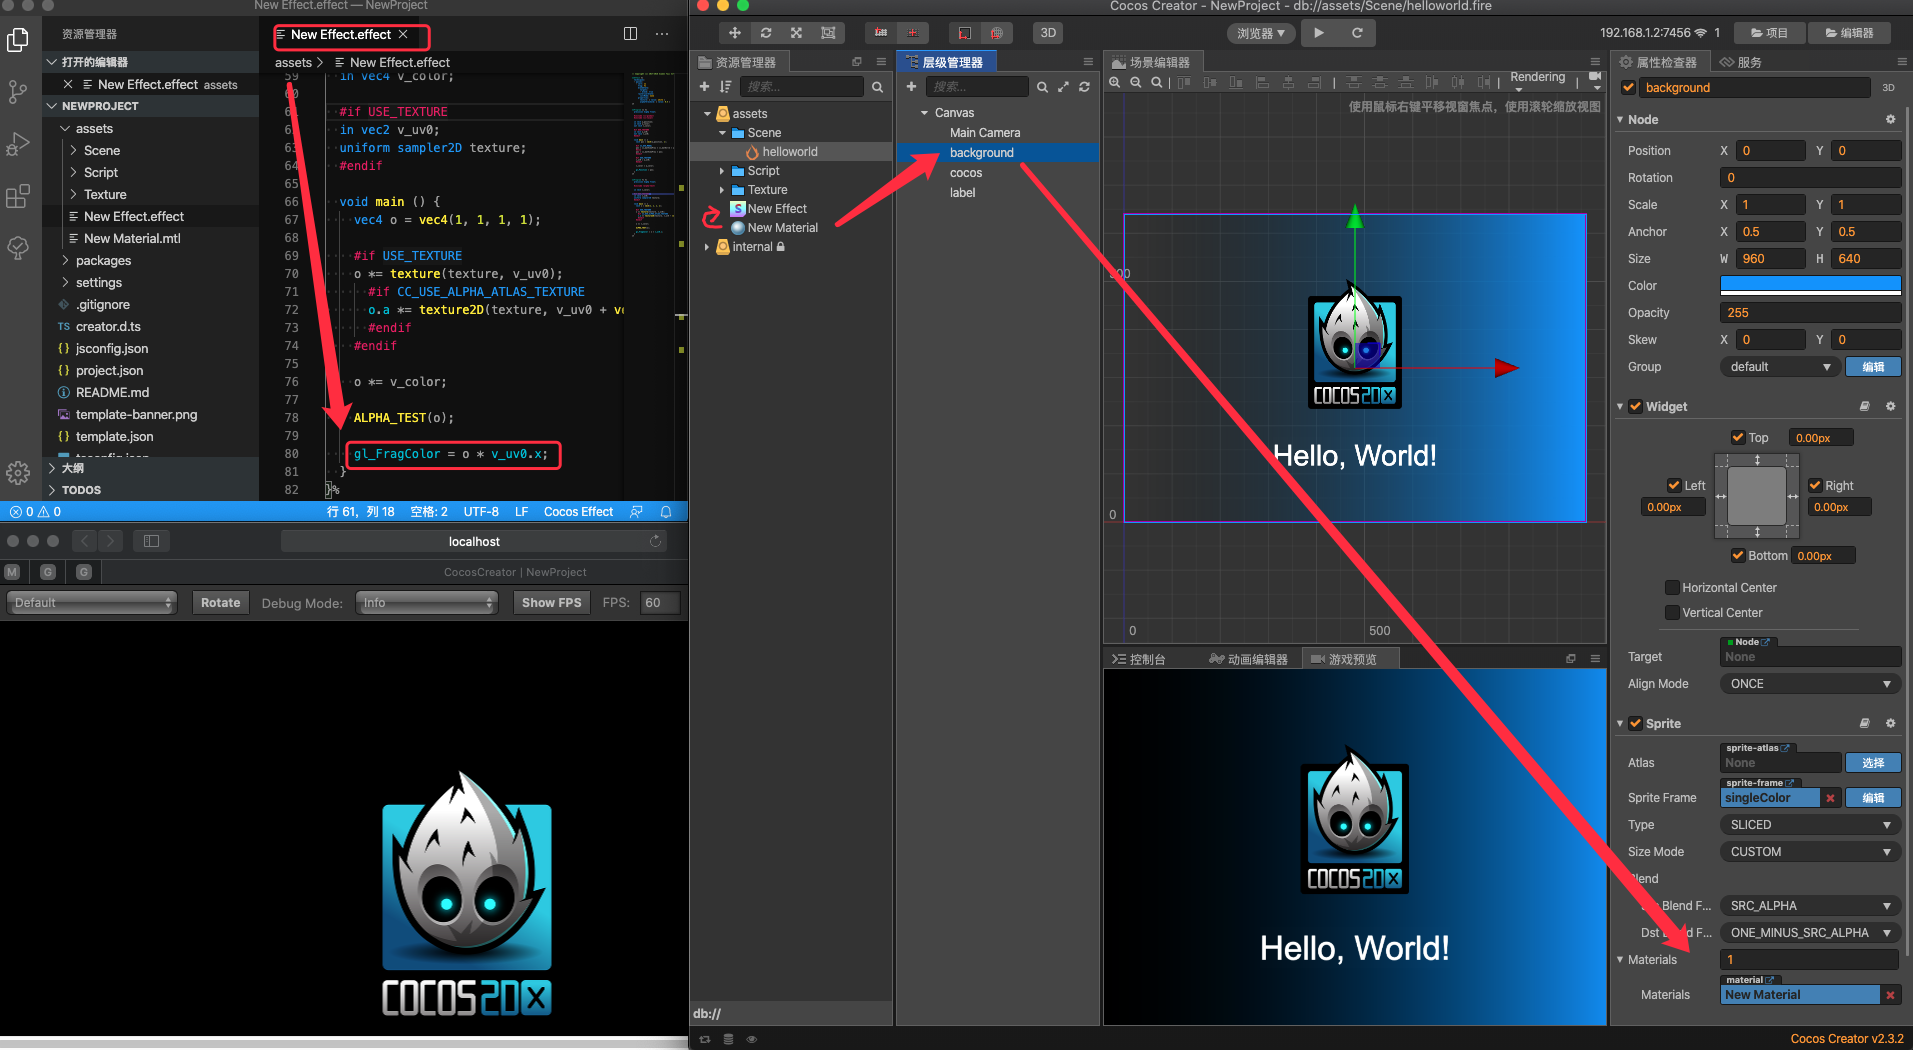The image size is (1913, 1050).
Task: Refresh the hierarchy panel
Action: pos(1084,87)
